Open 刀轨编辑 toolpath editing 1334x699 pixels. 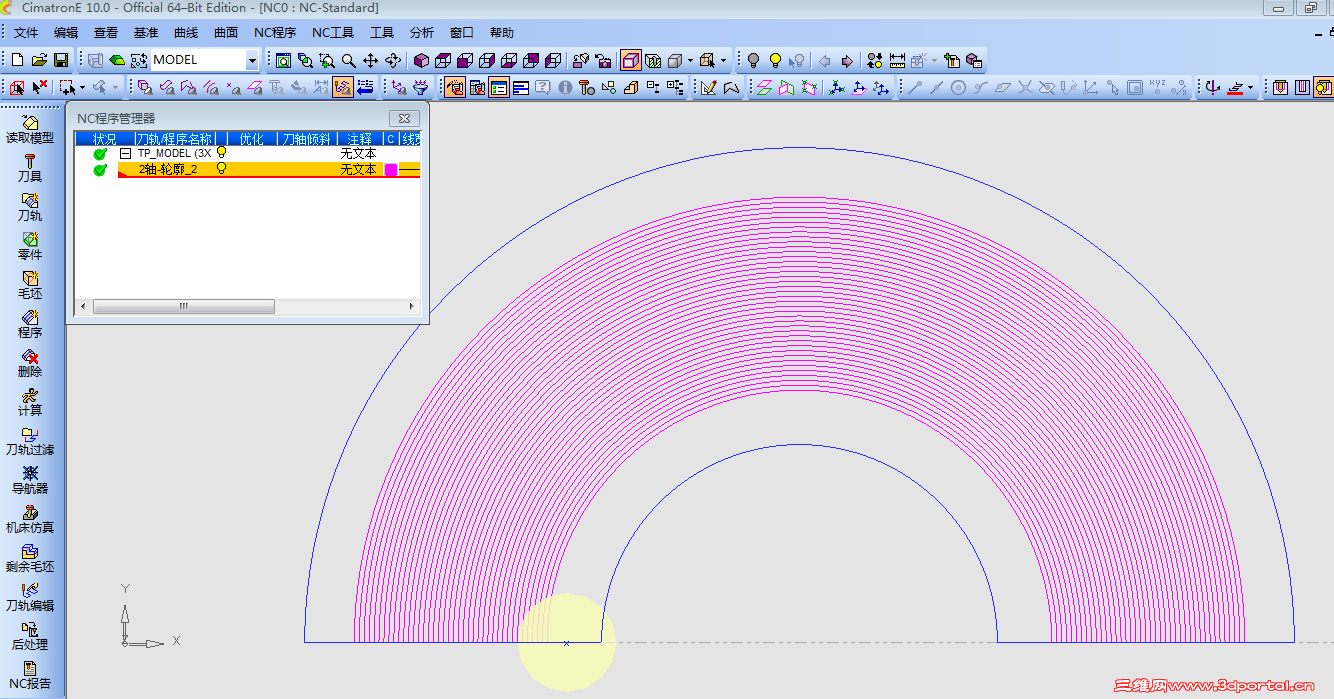30,597
